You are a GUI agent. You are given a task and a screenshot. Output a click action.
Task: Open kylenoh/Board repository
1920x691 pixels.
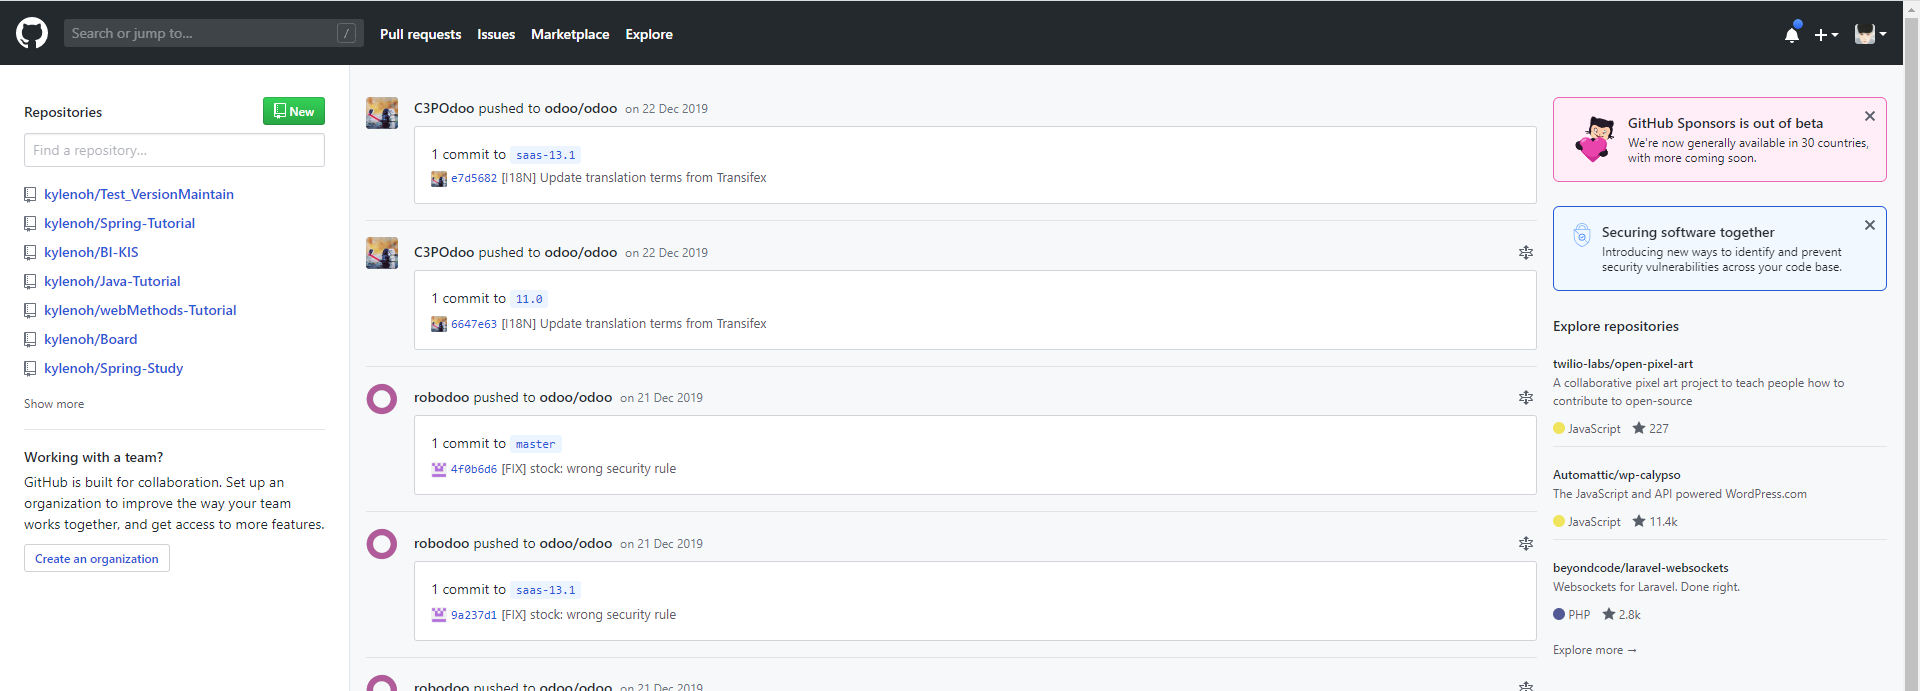tap(90, 339)
